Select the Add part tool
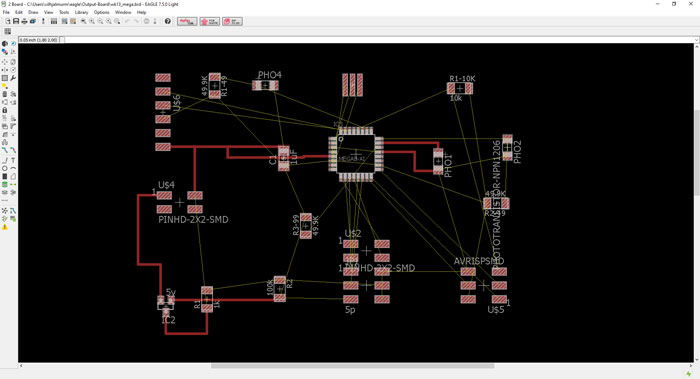The height and width of the screenshot is (379, 700). 13,94
